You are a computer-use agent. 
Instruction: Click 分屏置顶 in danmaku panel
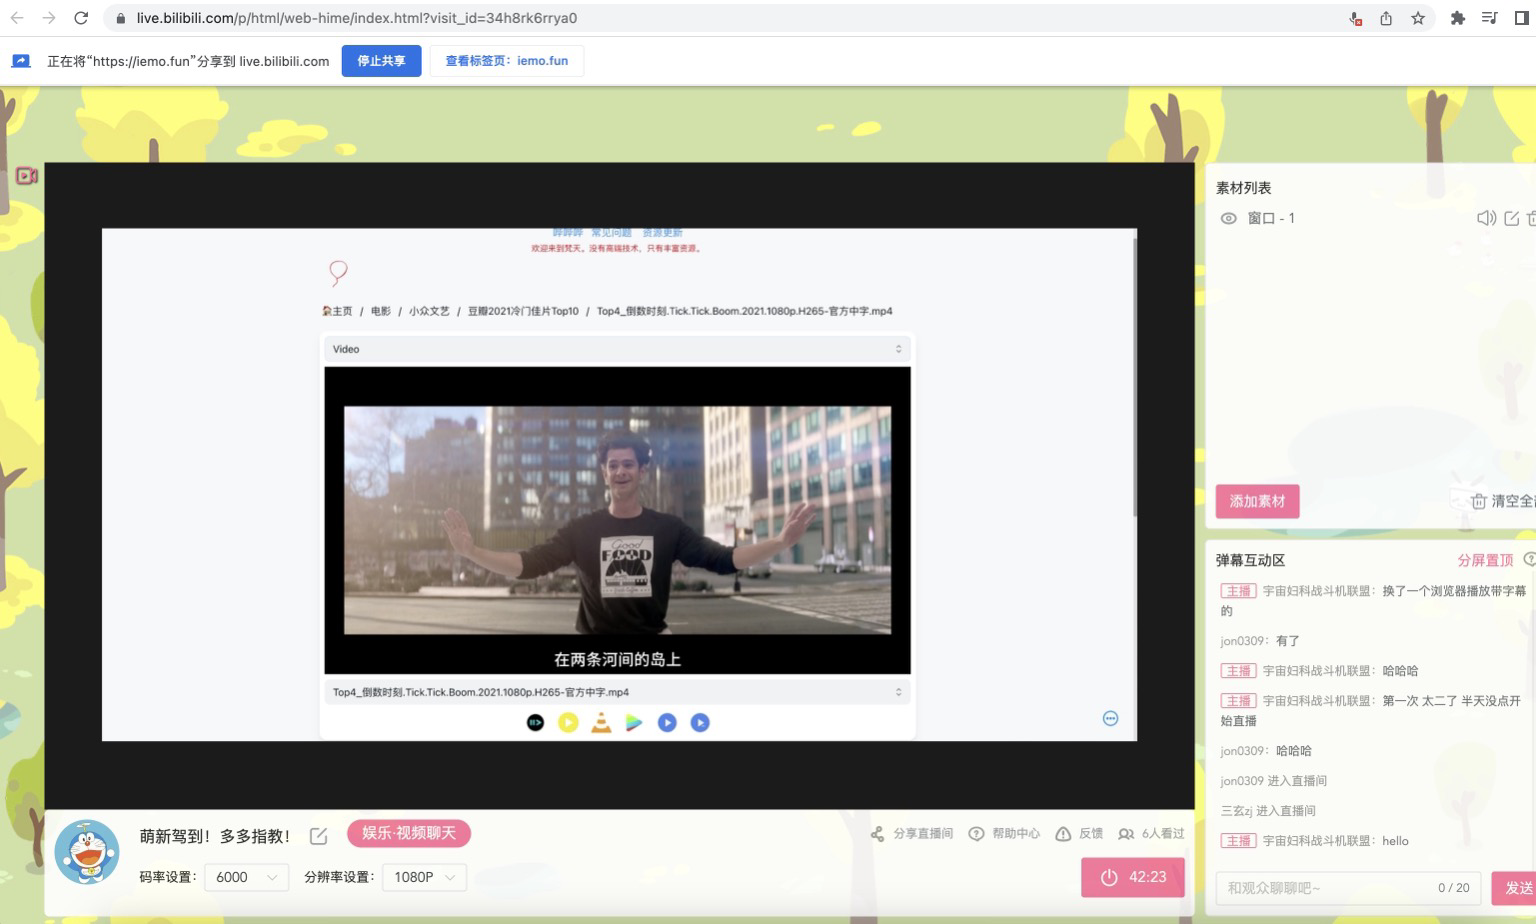coord(1484,560)
